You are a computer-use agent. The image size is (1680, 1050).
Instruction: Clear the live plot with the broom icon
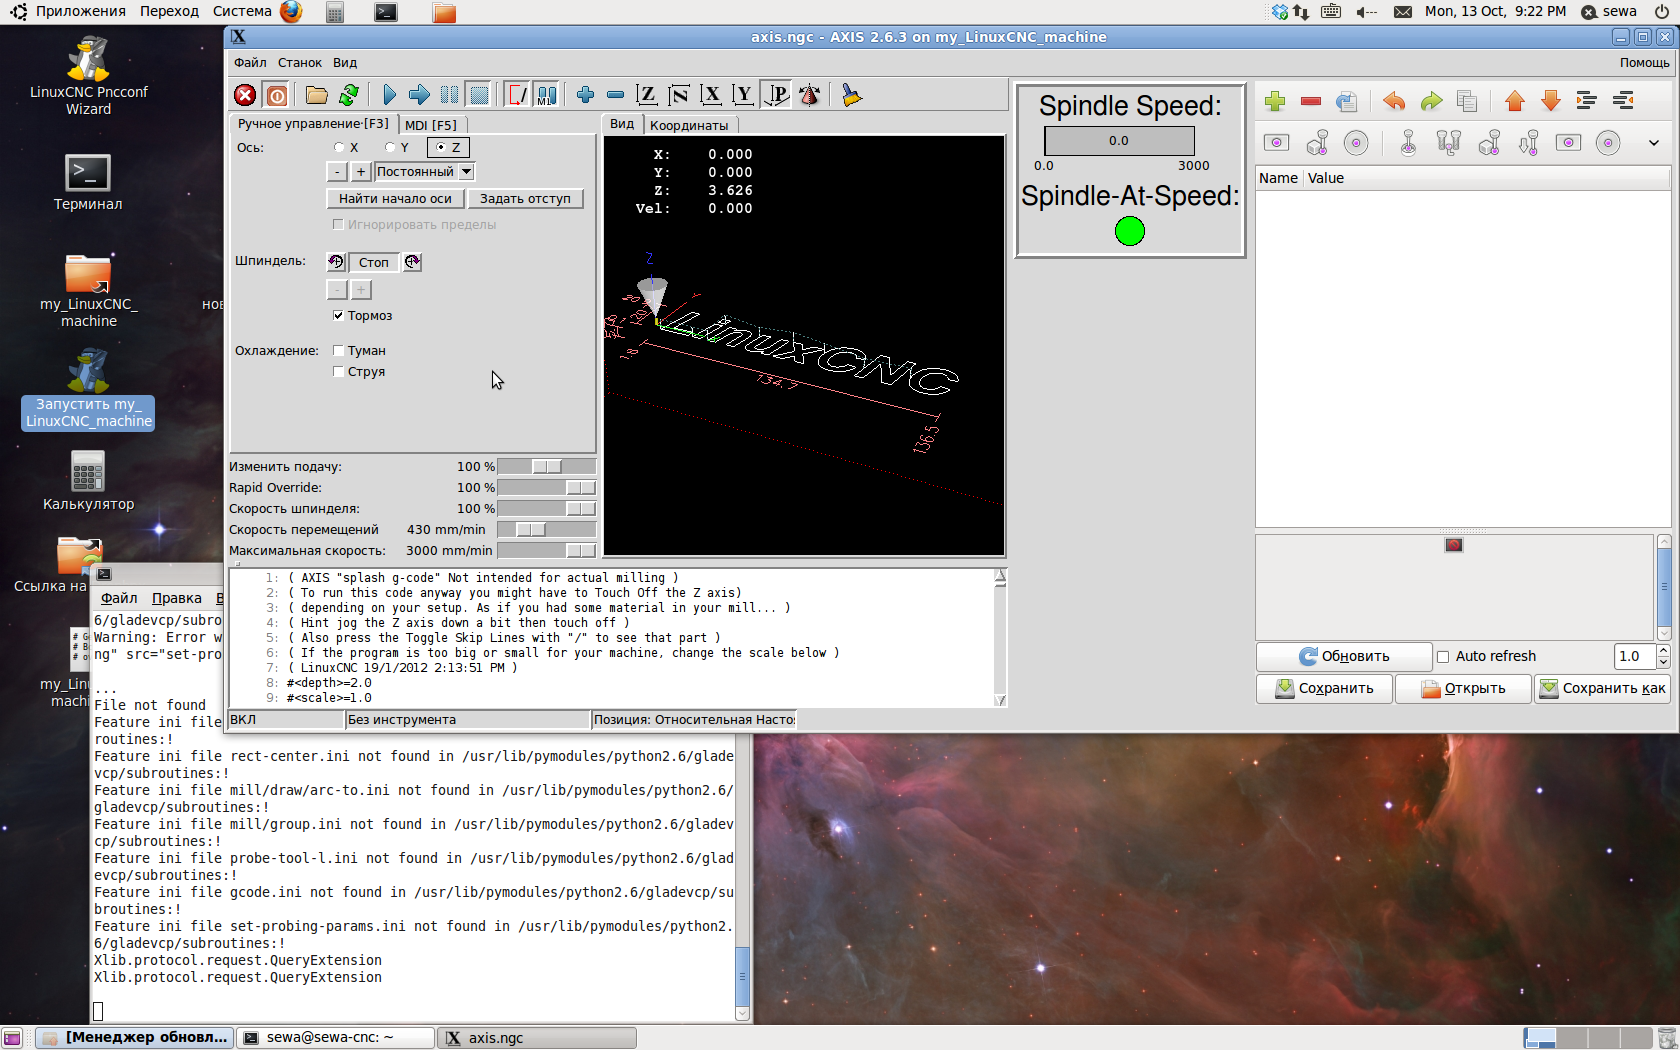851,95
